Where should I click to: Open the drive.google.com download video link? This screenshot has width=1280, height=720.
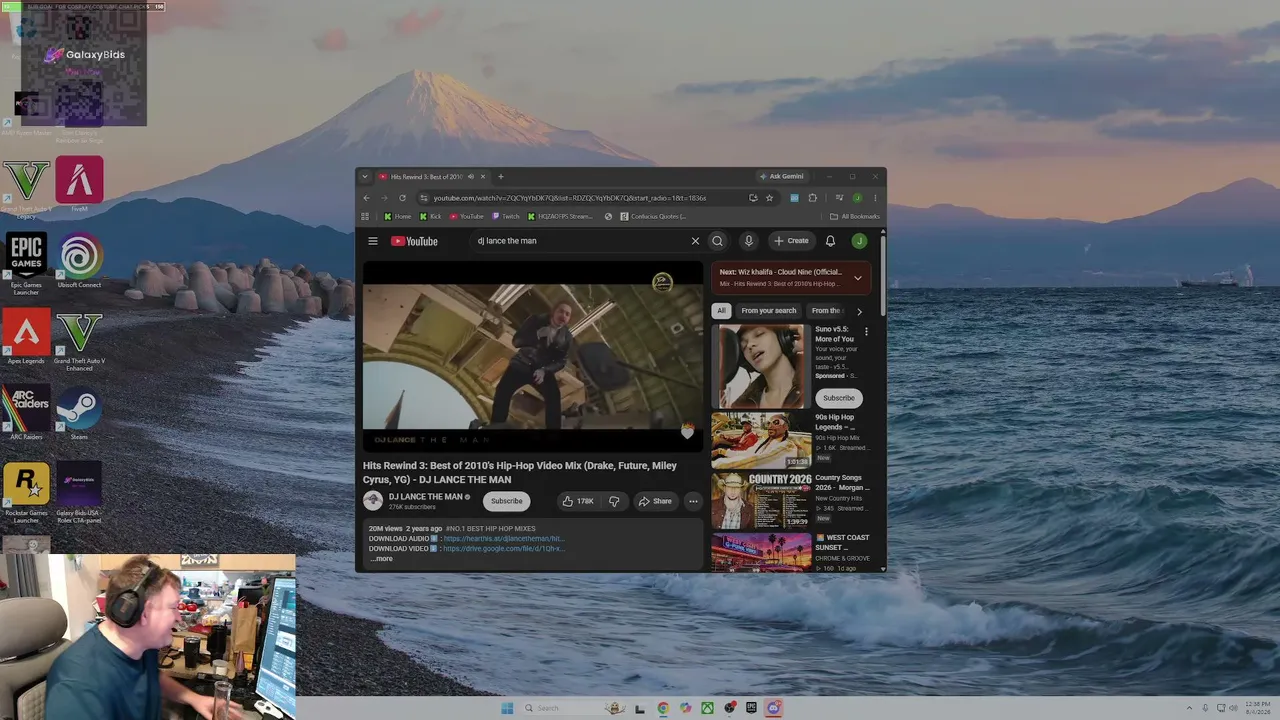504,549
